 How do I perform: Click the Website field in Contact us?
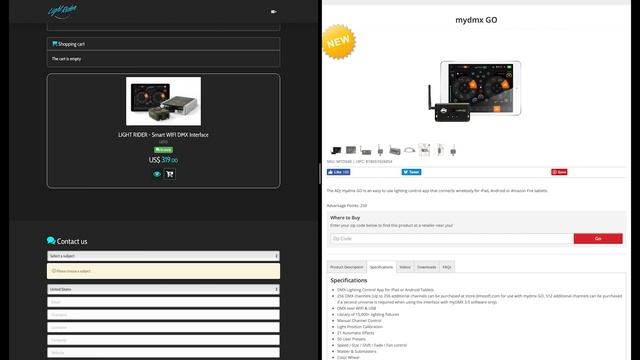tap(163, 352)
